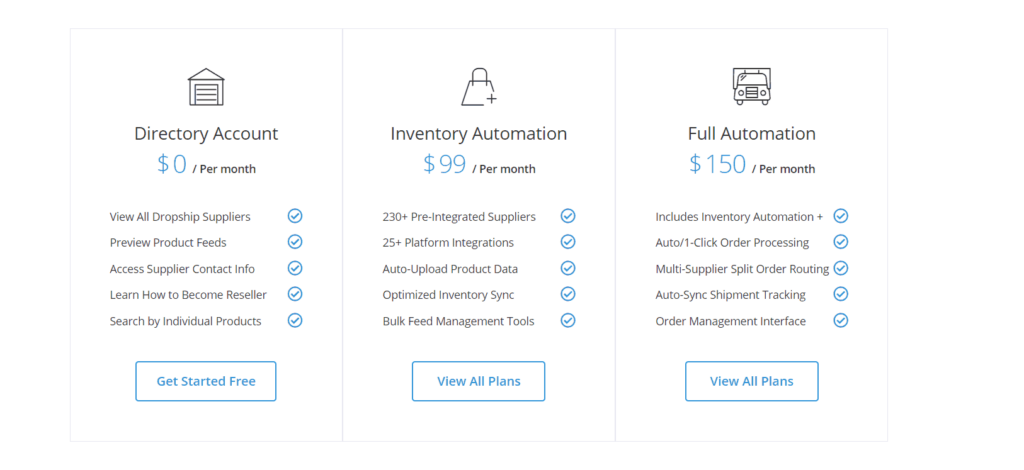Click checkmark beside Search by Individual Products
This screenshot has height=470, width=1024.
tap(295, 321)
